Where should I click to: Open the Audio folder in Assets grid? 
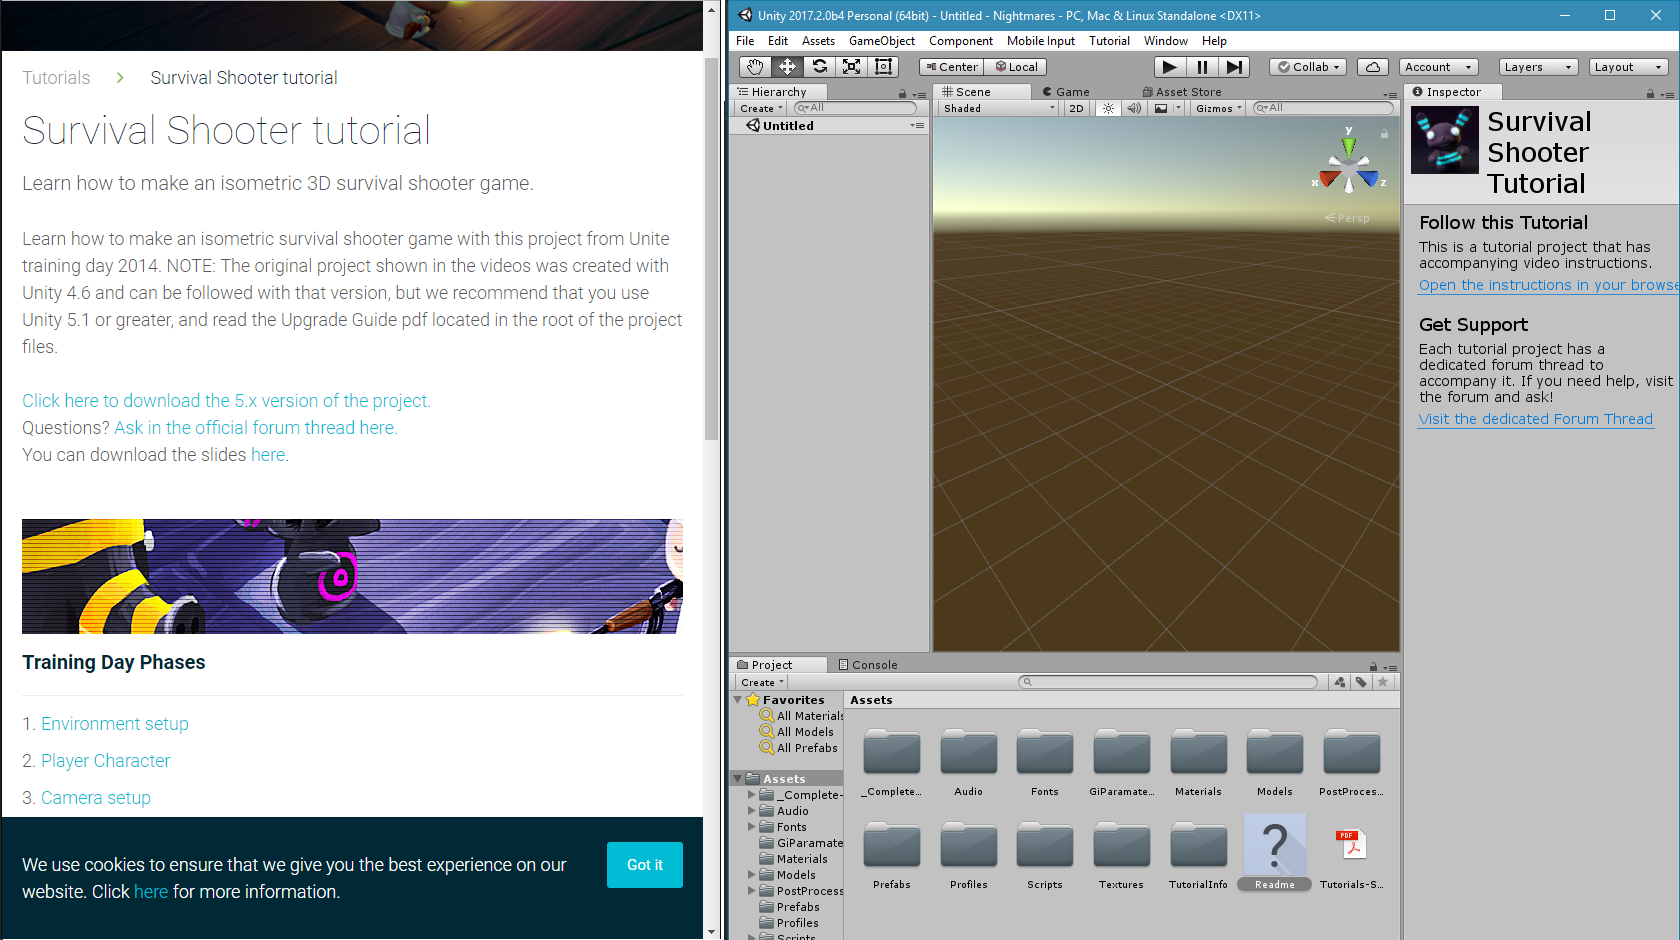tap(968, 762)
